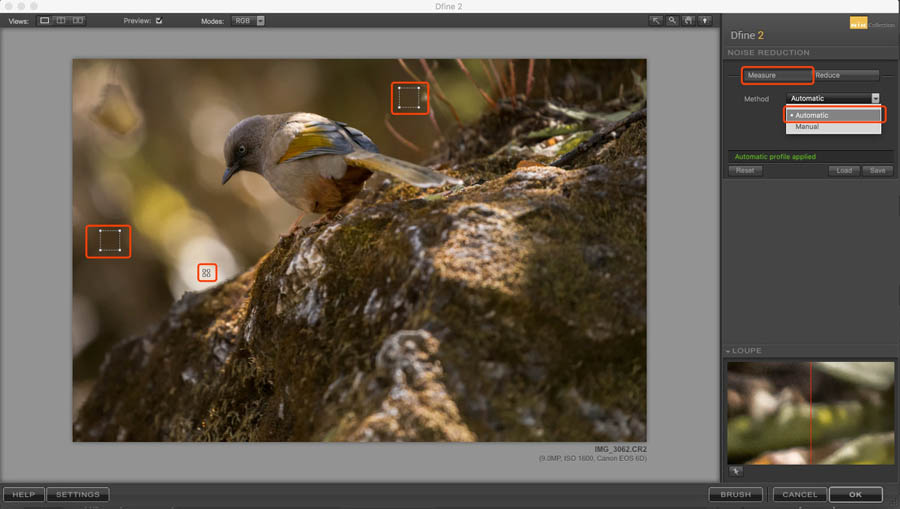
Task: Switch to single image view
Action: 44,21
